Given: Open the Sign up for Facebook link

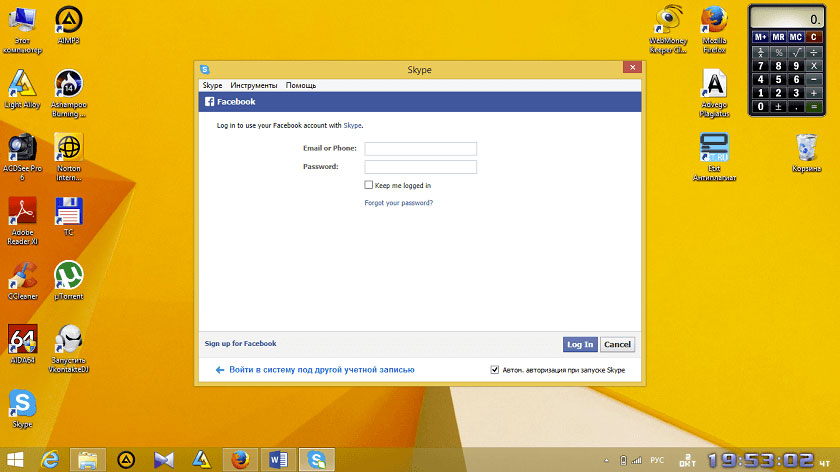Looking at the screenshot, I should pyautogui.click(x=241, y=343).
